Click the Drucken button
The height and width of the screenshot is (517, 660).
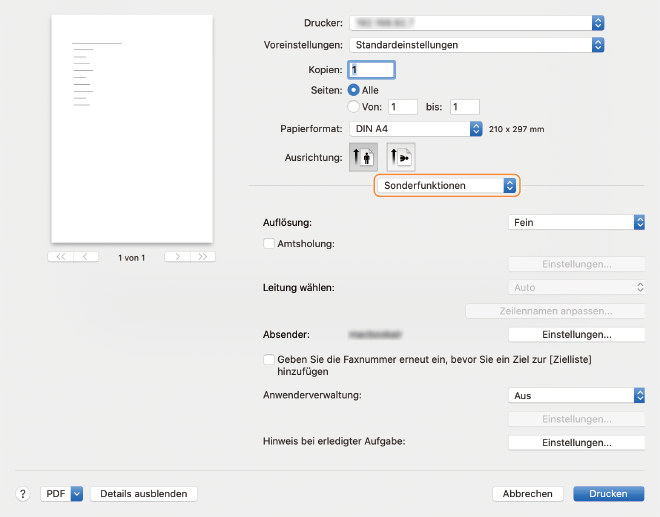click(x=608, y=494)
